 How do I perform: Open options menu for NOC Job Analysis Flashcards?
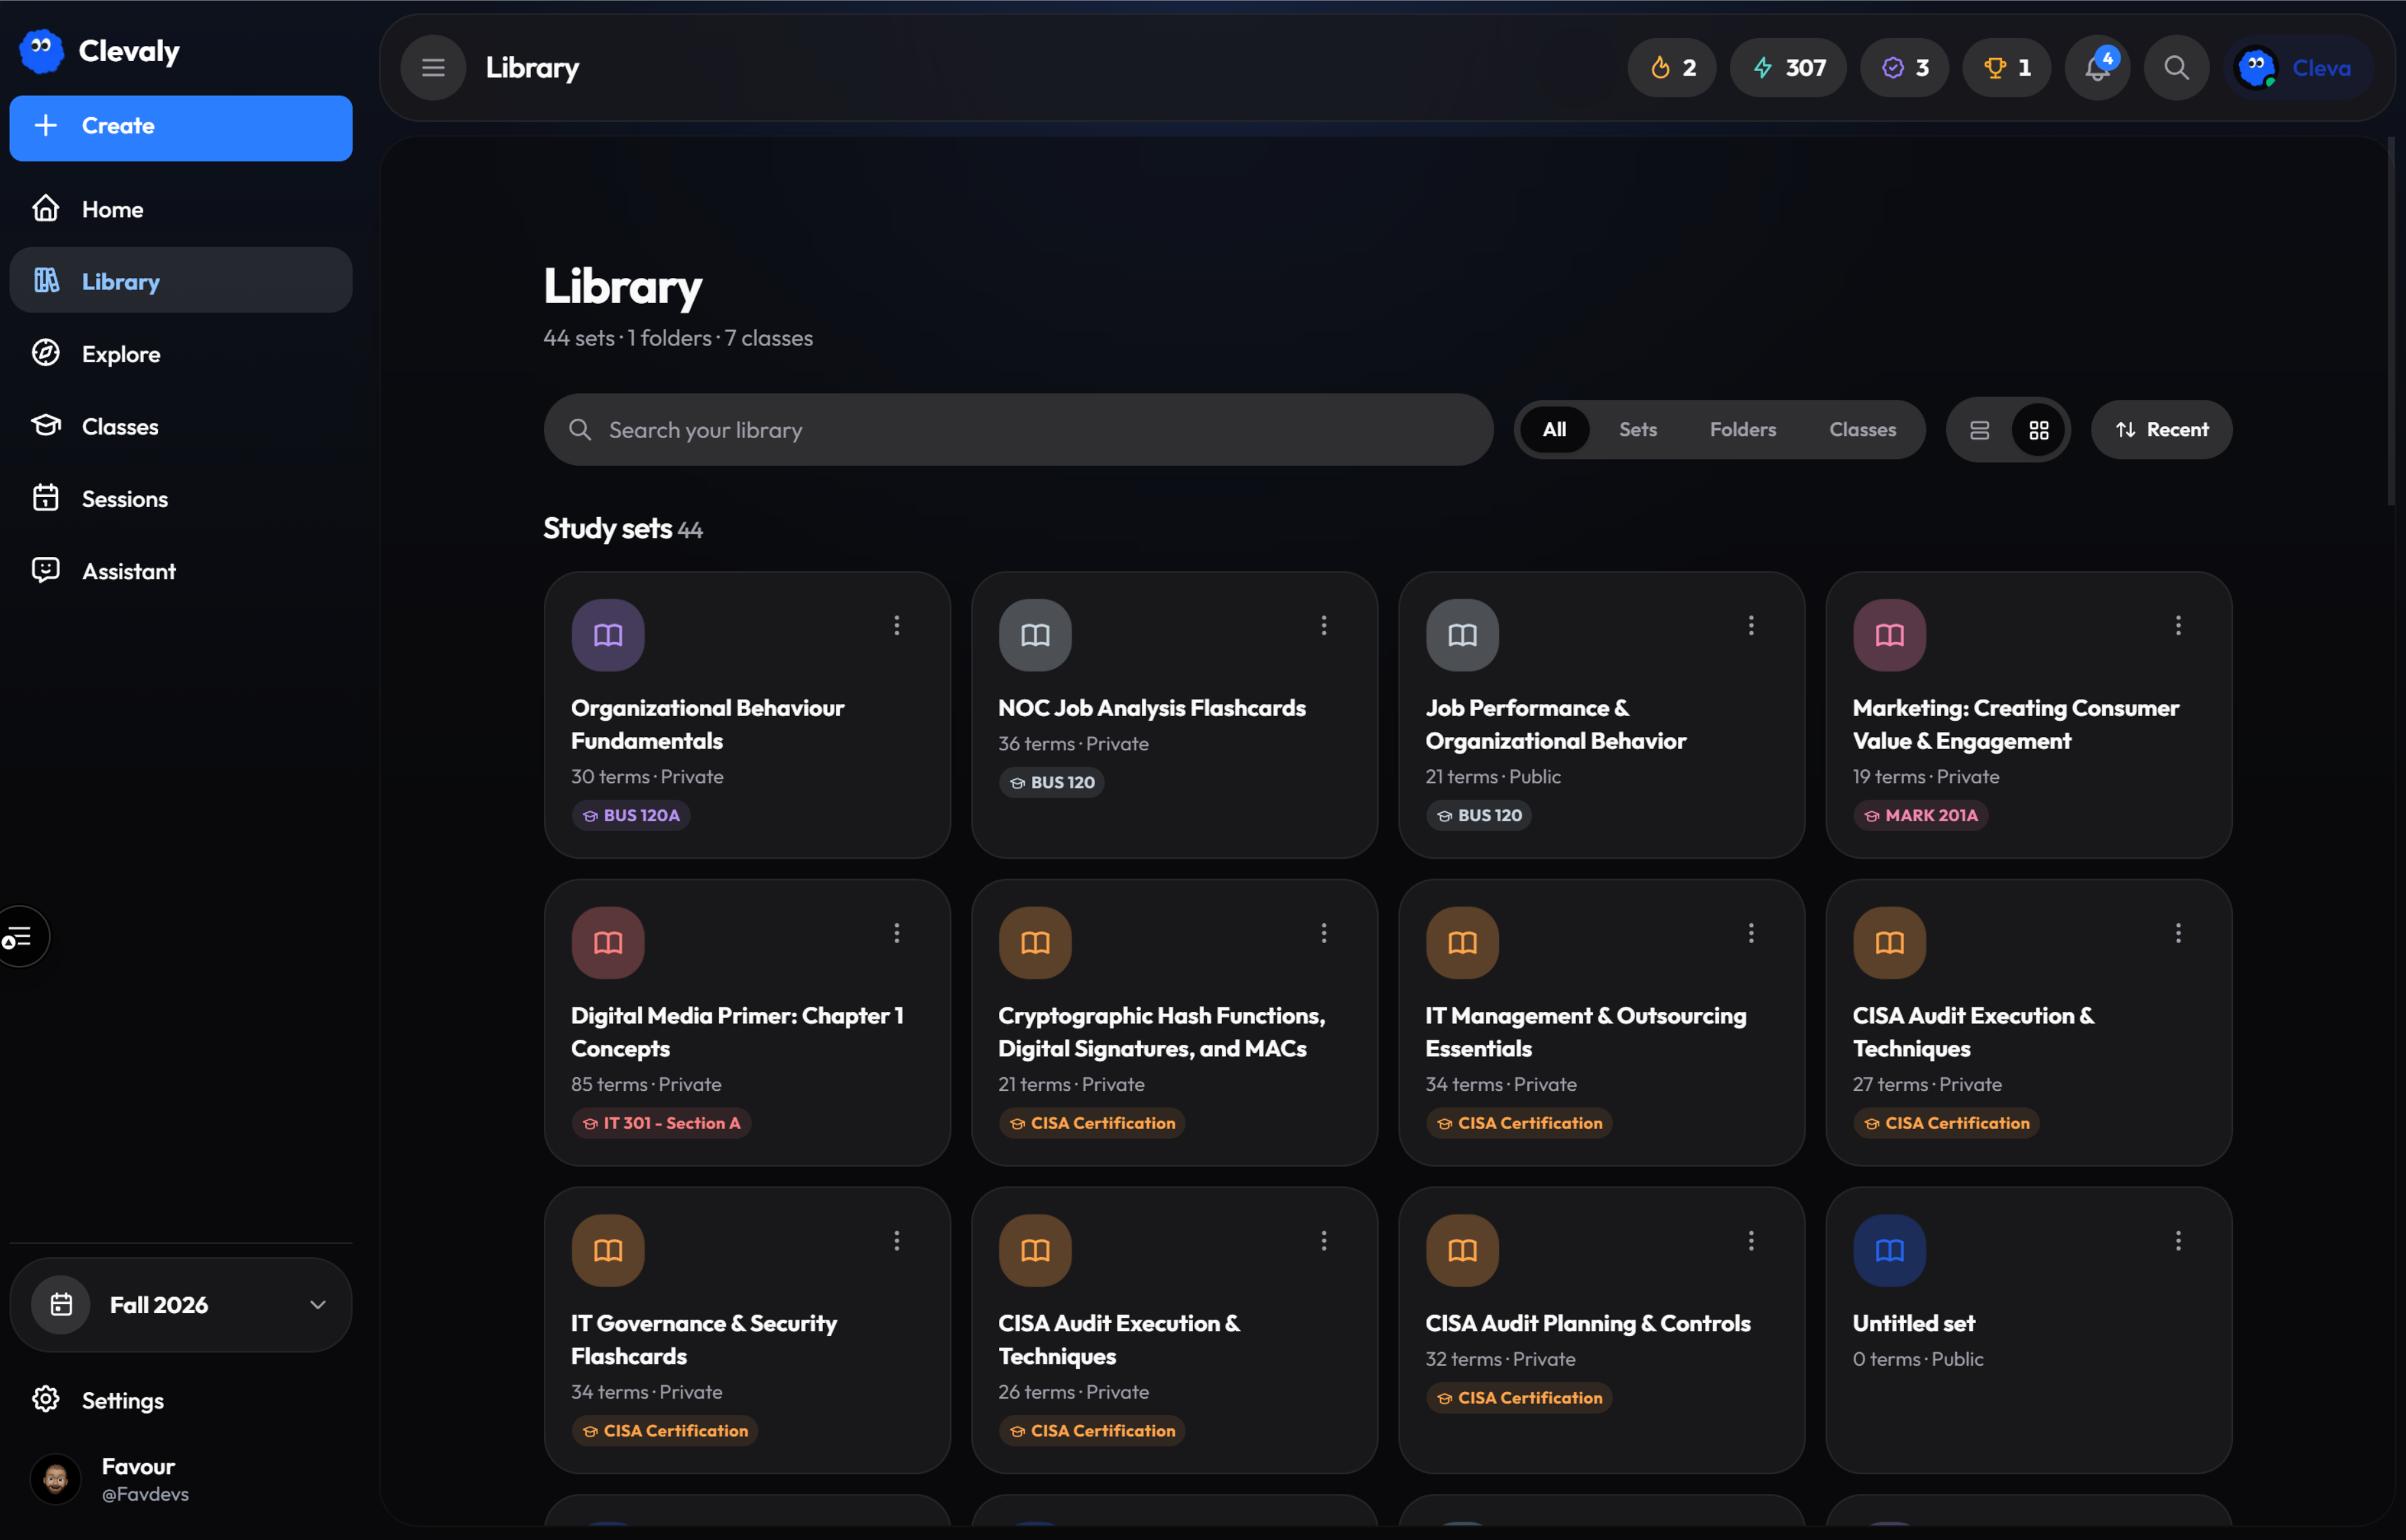(x=1323, y=626)
